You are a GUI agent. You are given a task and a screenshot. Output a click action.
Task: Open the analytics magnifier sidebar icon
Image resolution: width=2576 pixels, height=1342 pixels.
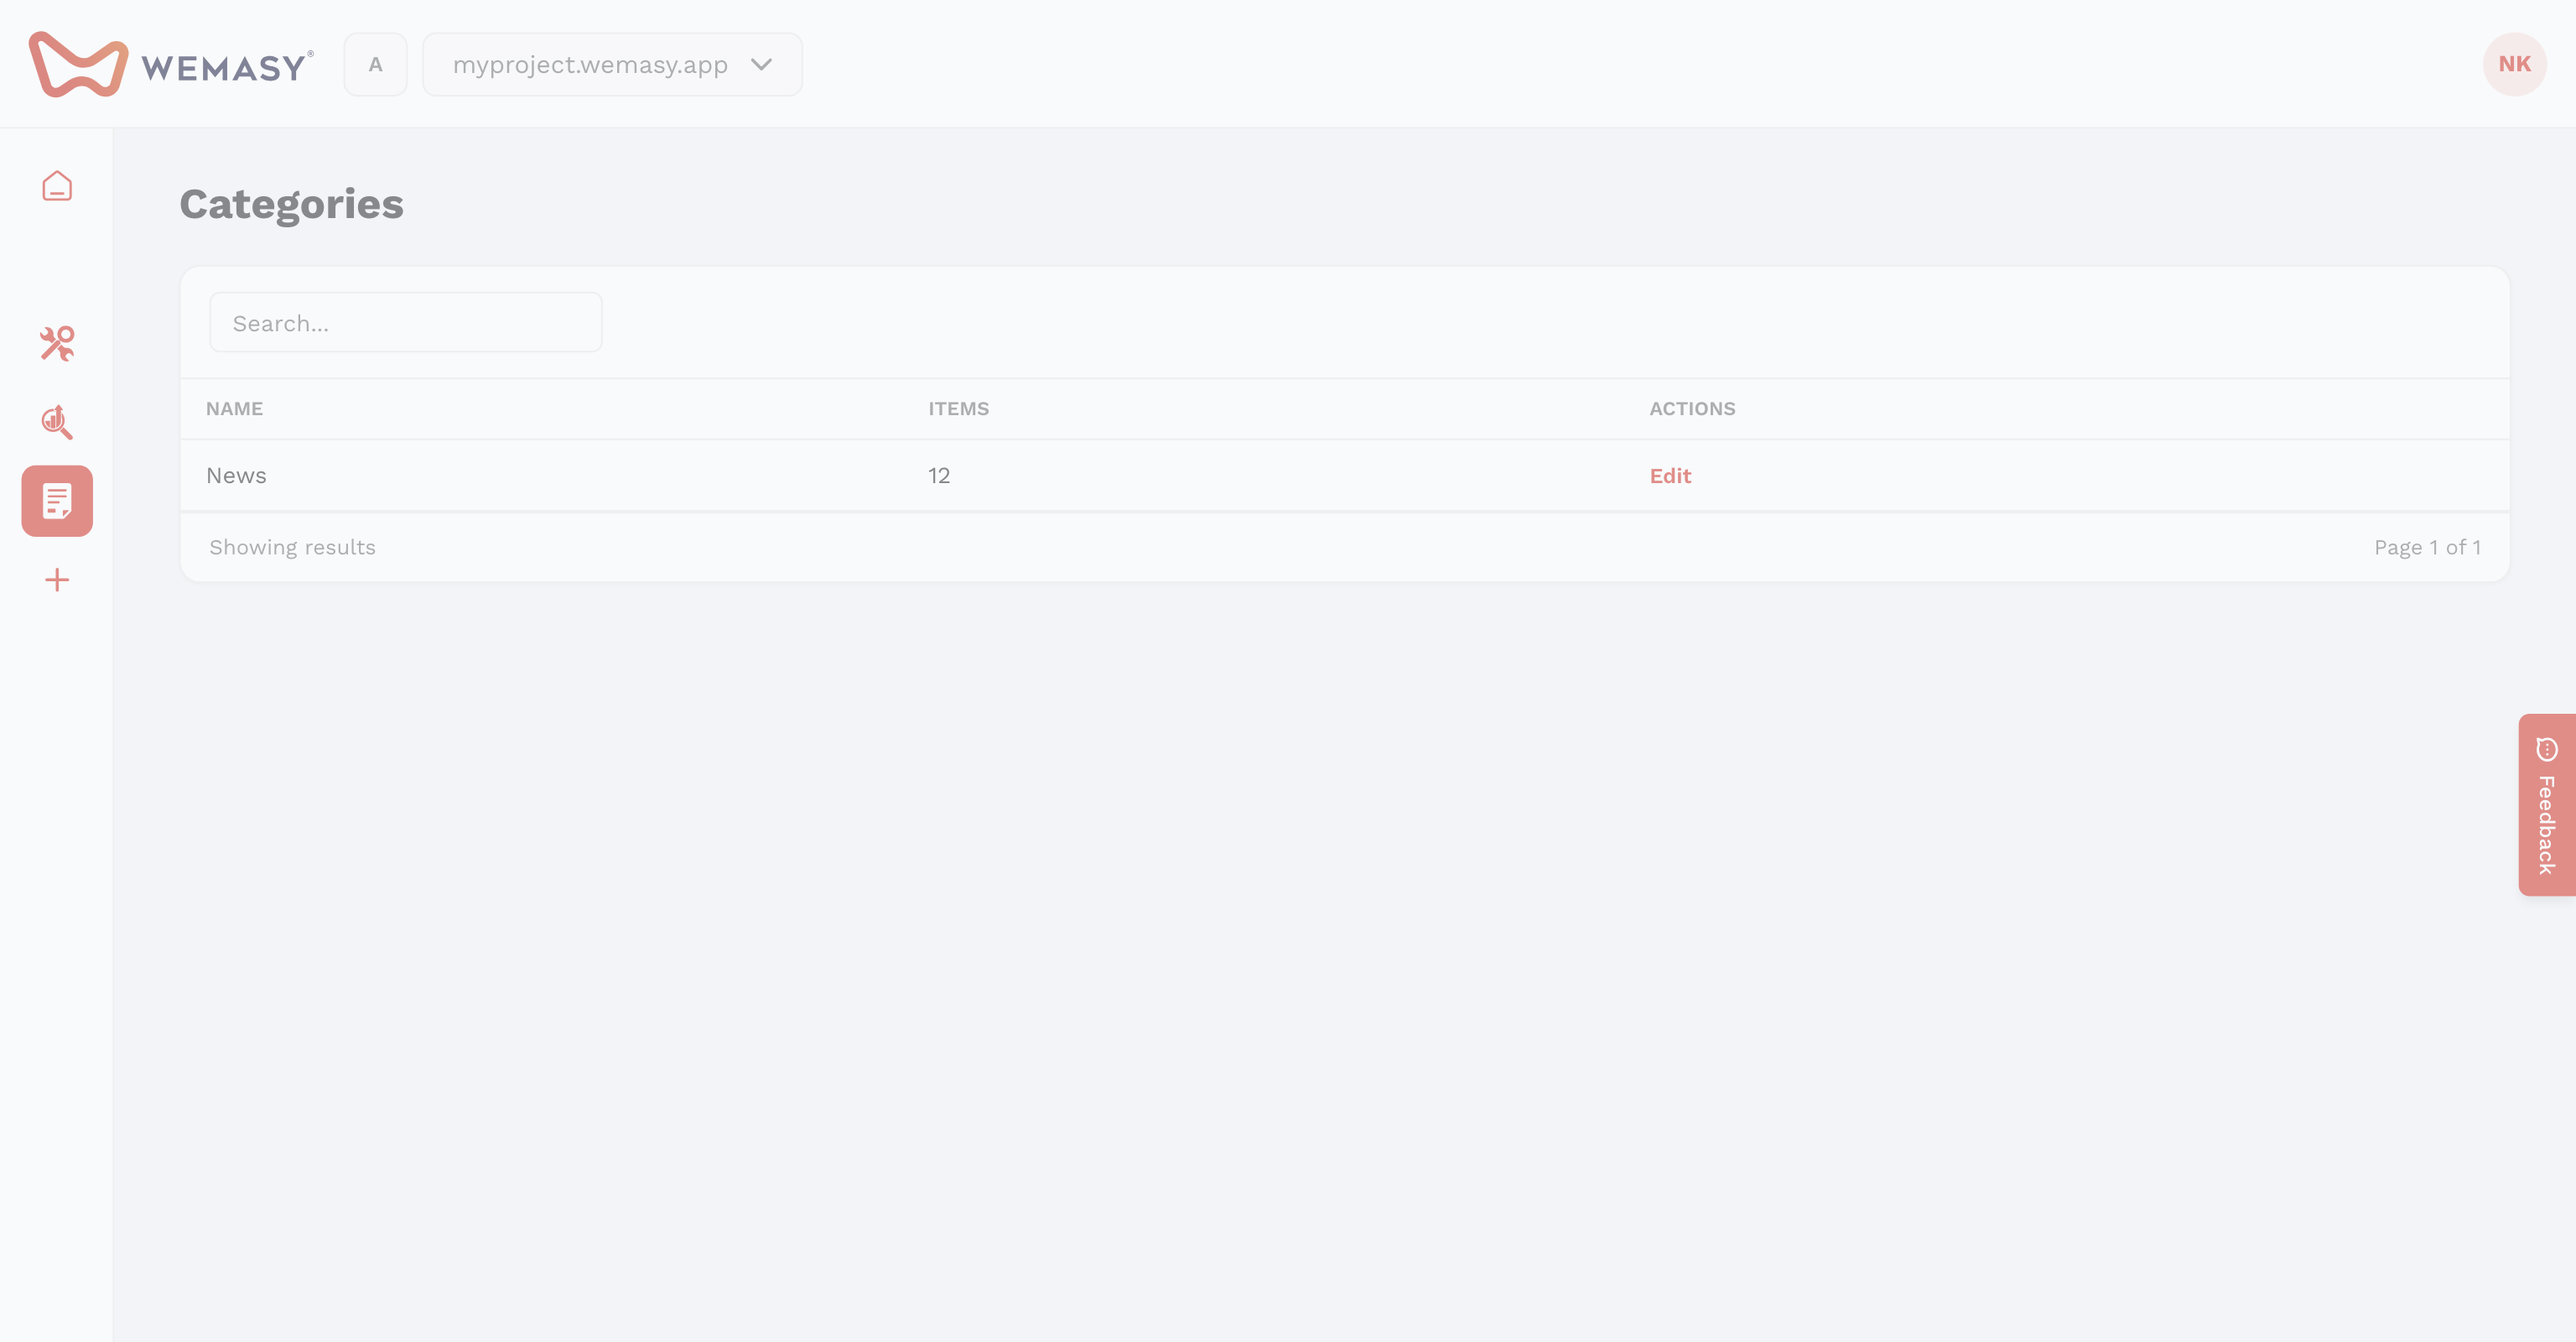[x=57, y=422]
